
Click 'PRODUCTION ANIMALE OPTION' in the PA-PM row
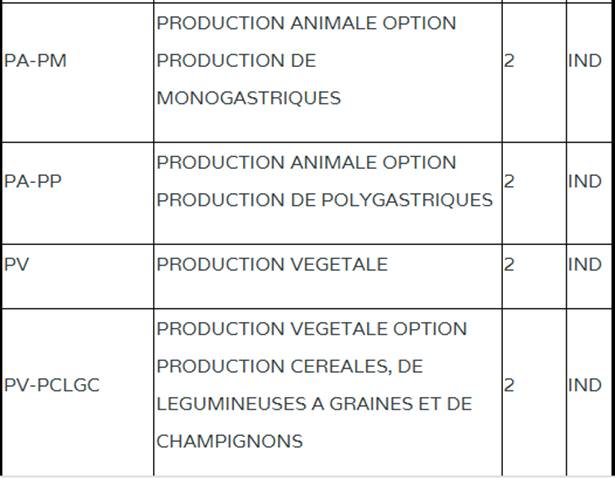point(306,23)
